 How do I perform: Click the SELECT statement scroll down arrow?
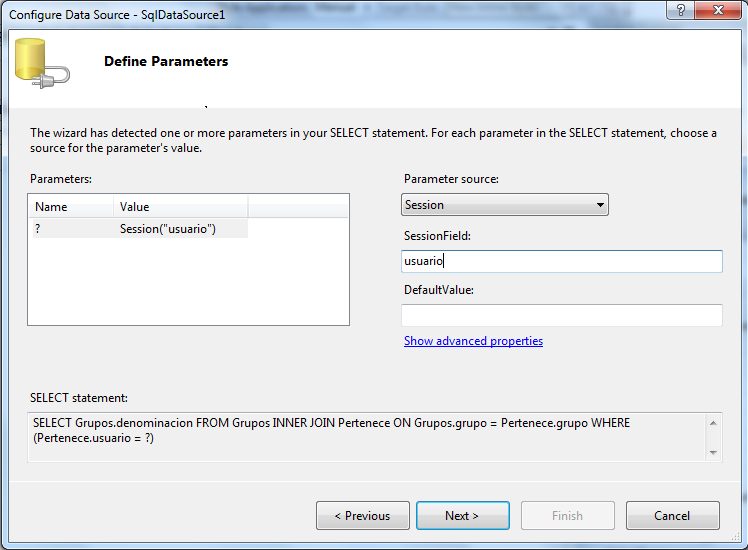tap(713, 452)
